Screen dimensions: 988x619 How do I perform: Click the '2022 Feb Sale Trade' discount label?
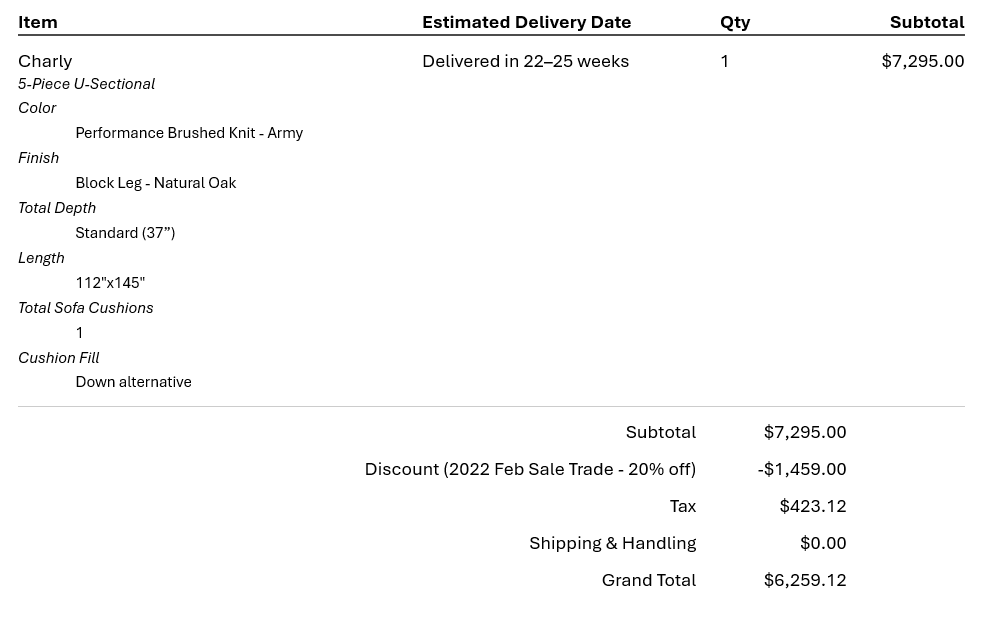(531, 469)
